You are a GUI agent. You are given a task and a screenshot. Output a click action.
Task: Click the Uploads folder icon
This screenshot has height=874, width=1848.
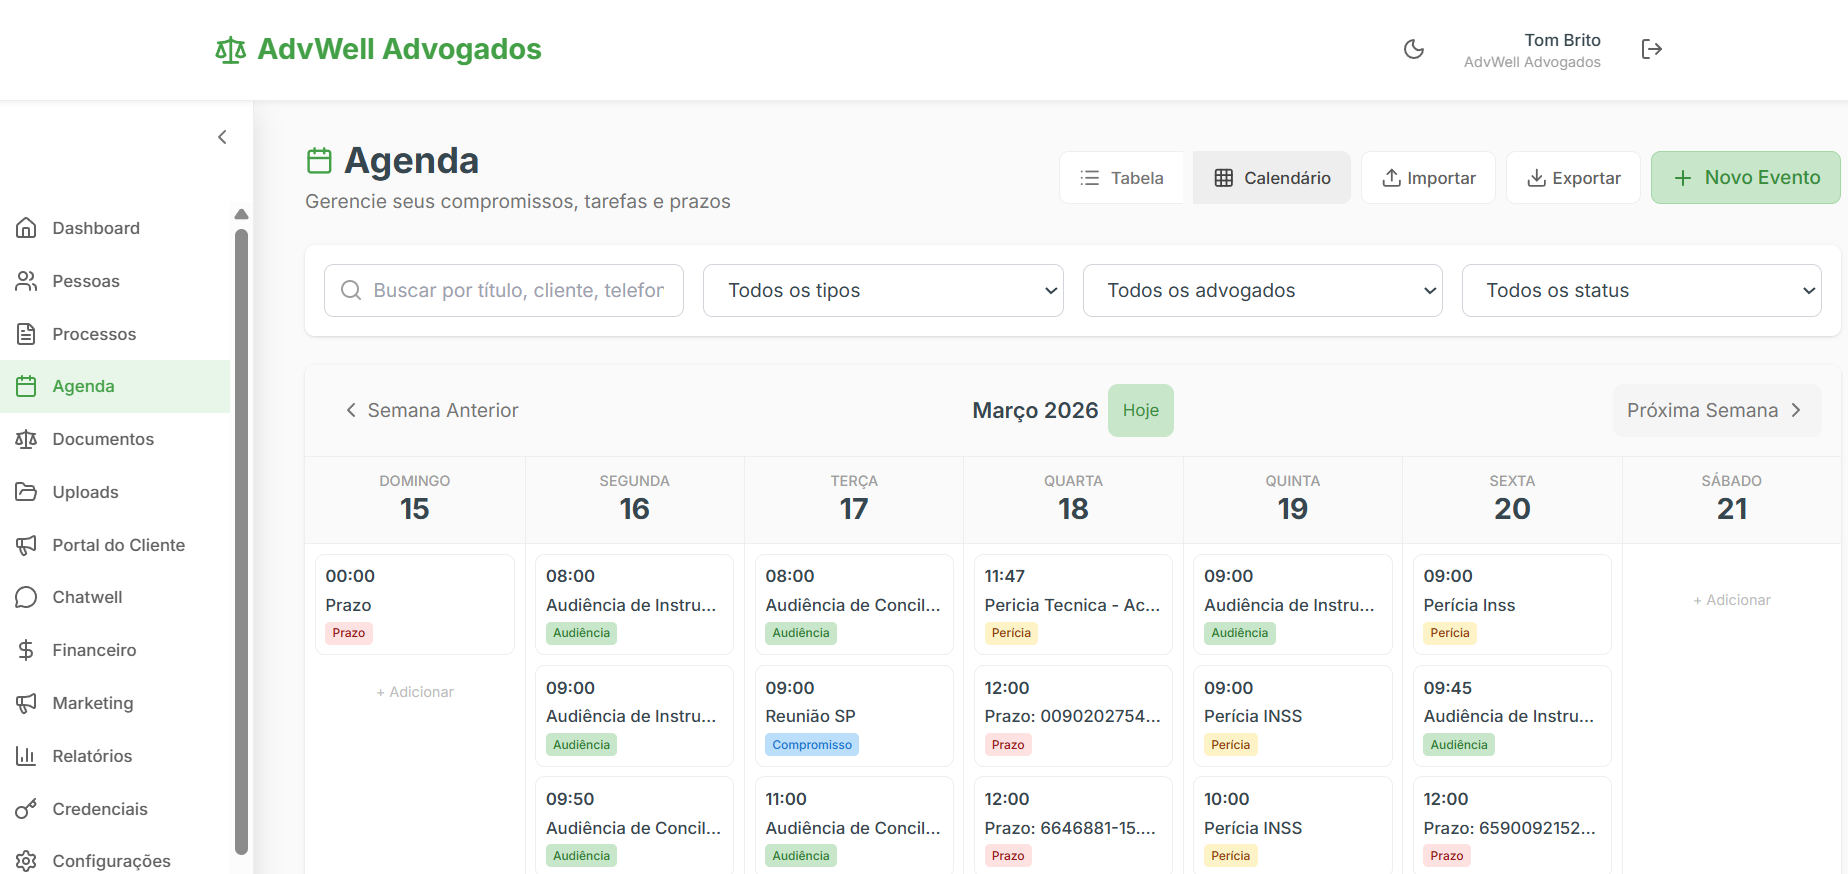(26, 492)
